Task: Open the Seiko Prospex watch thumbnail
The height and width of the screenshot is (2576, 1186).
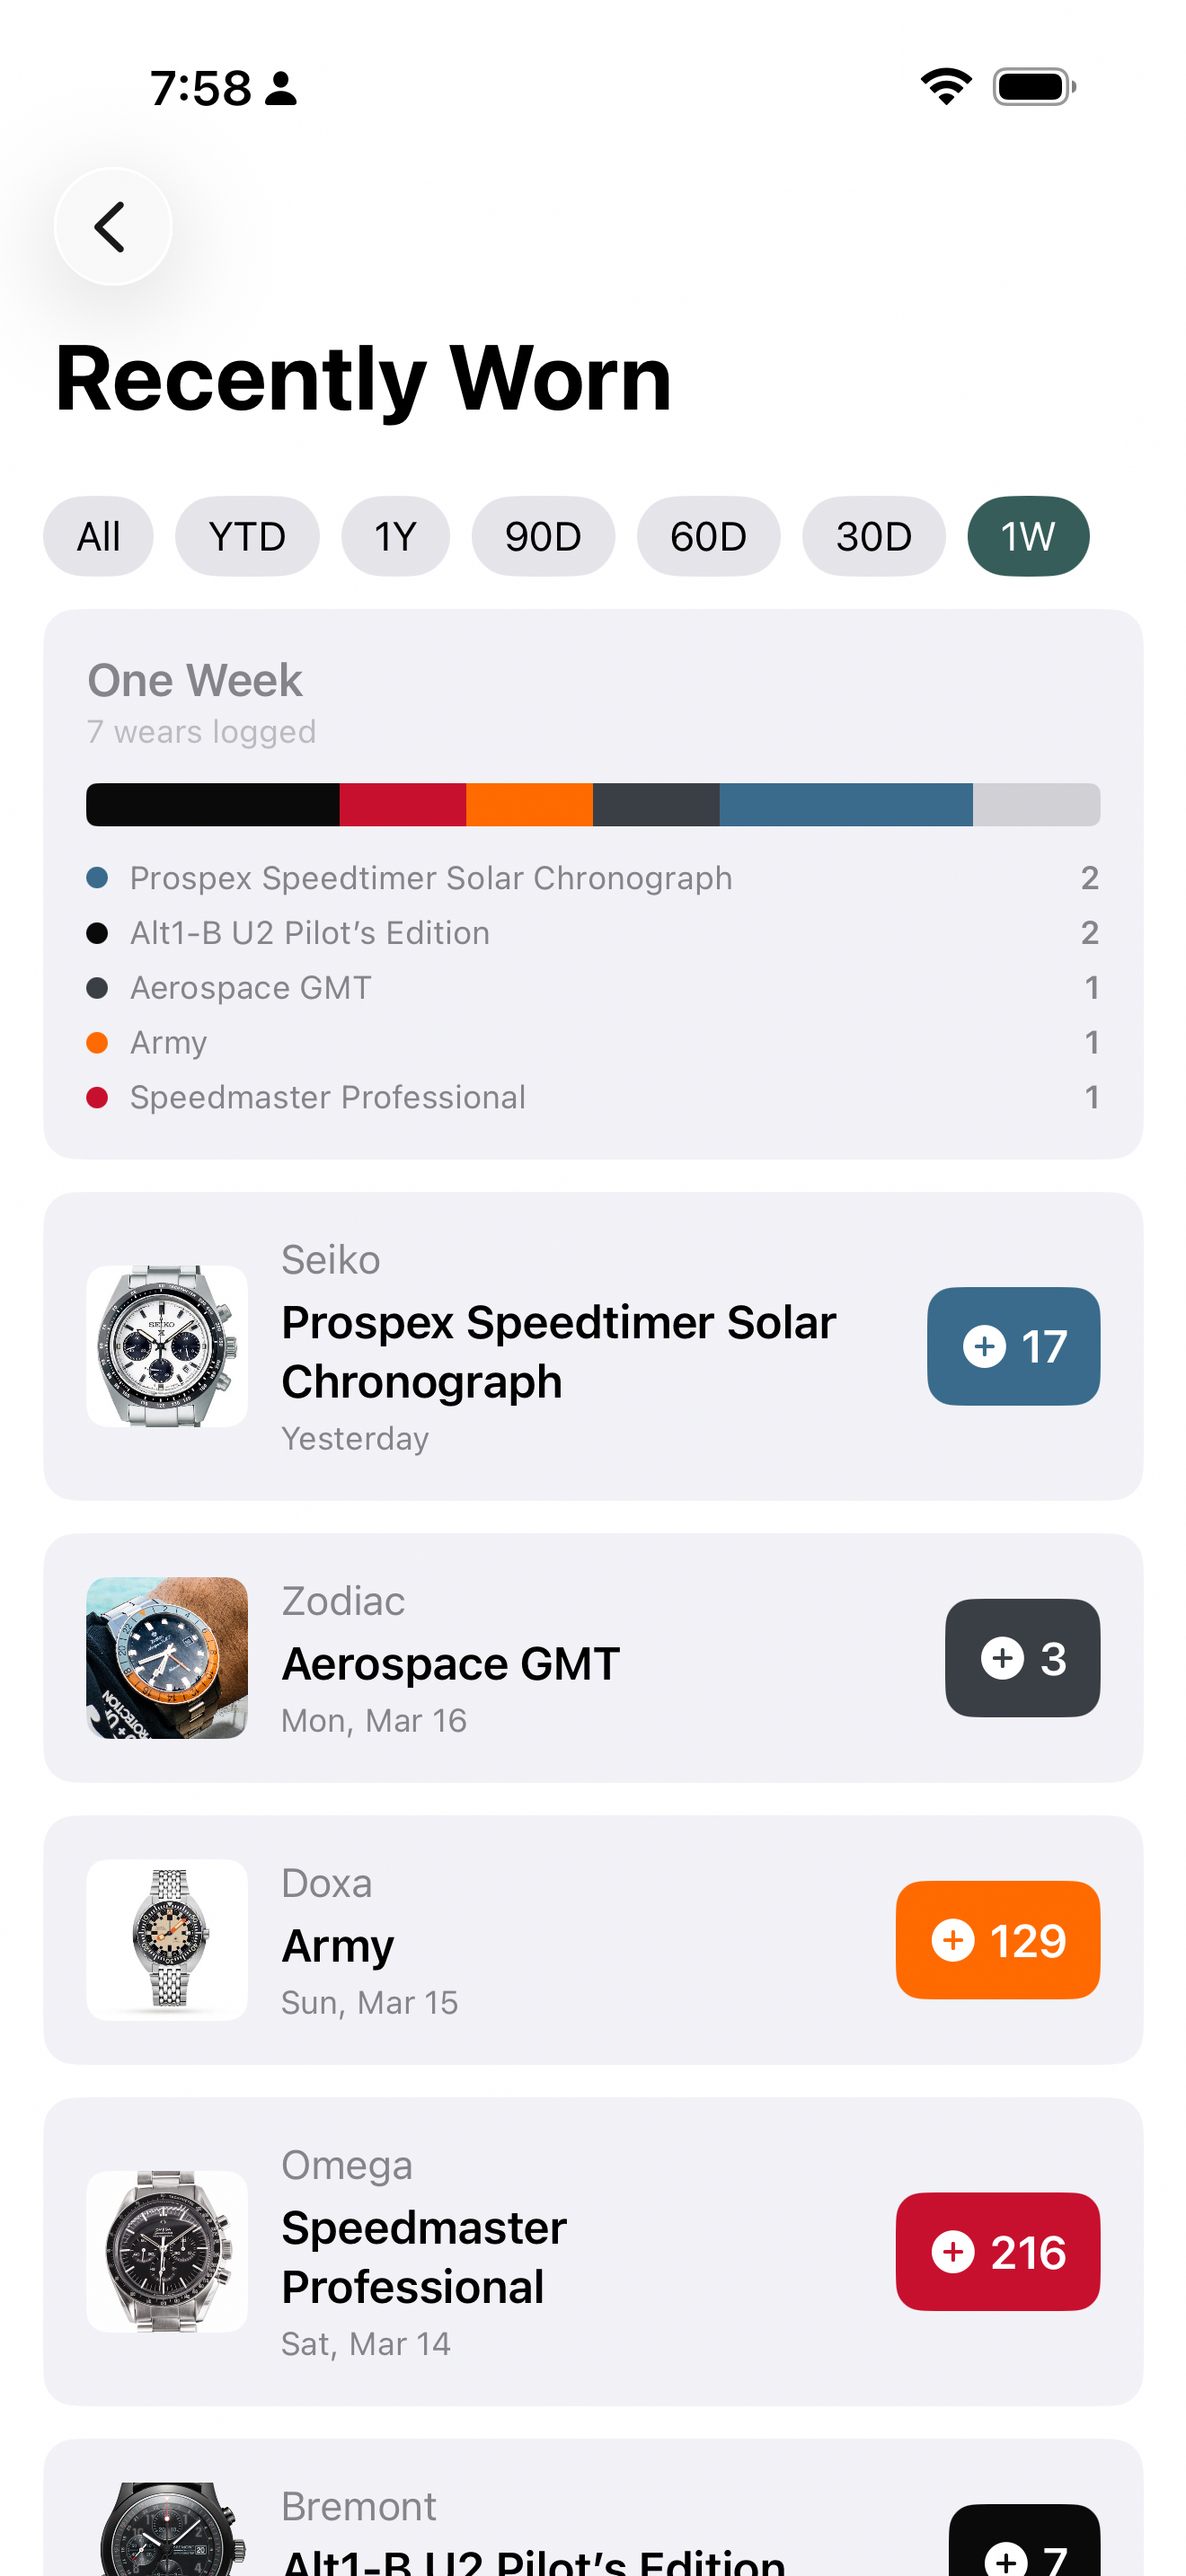Action: point(167,1346)
